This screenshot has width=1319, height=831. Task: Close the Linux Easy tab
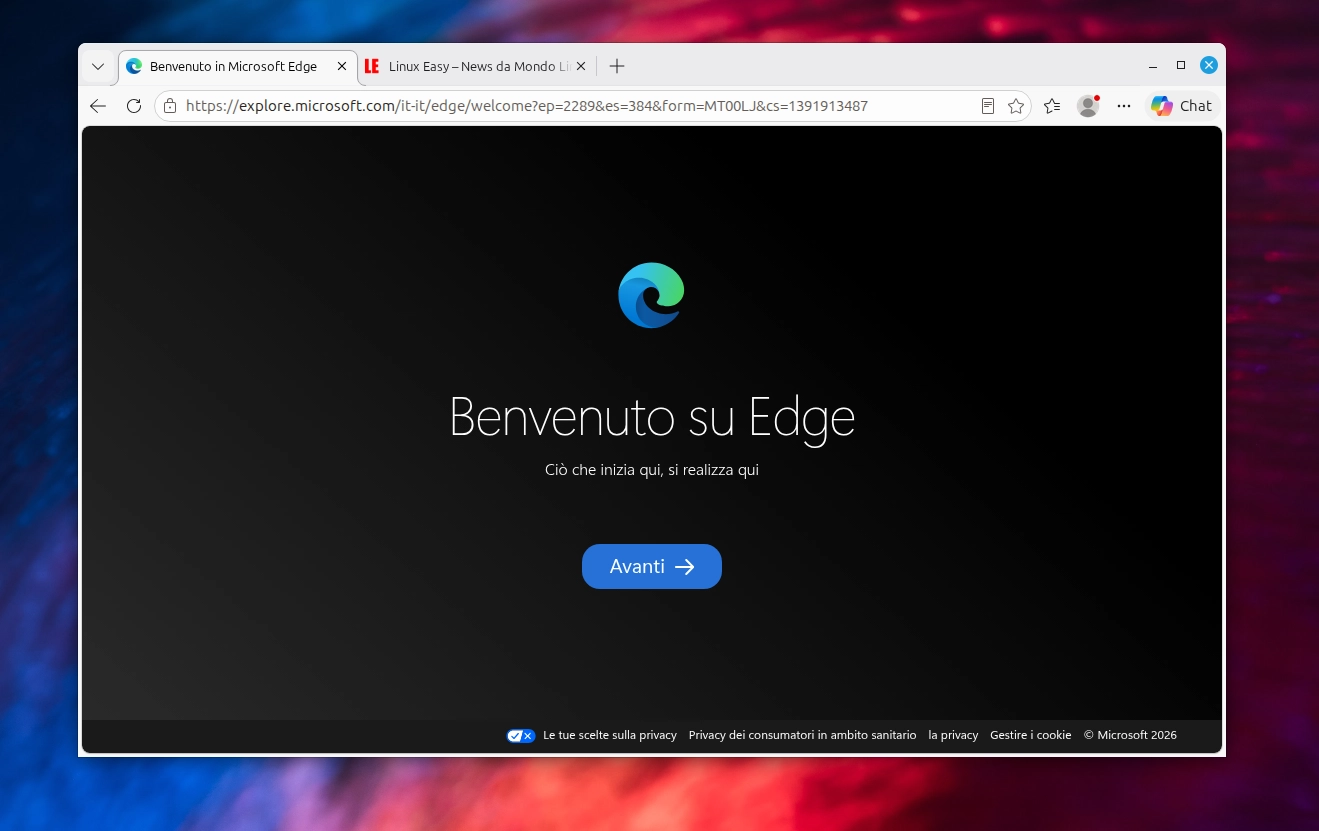click(580, 66)
